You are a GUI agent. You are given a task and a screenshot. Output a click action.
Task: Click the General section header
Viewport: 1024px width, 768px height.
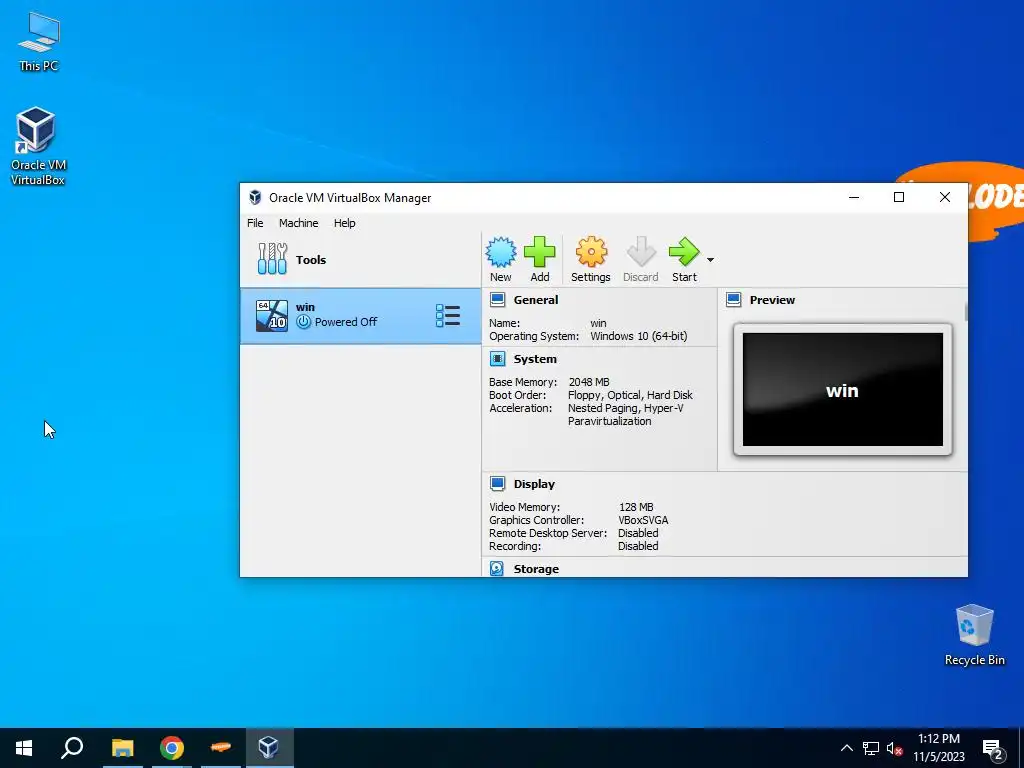tap(536, 300)
